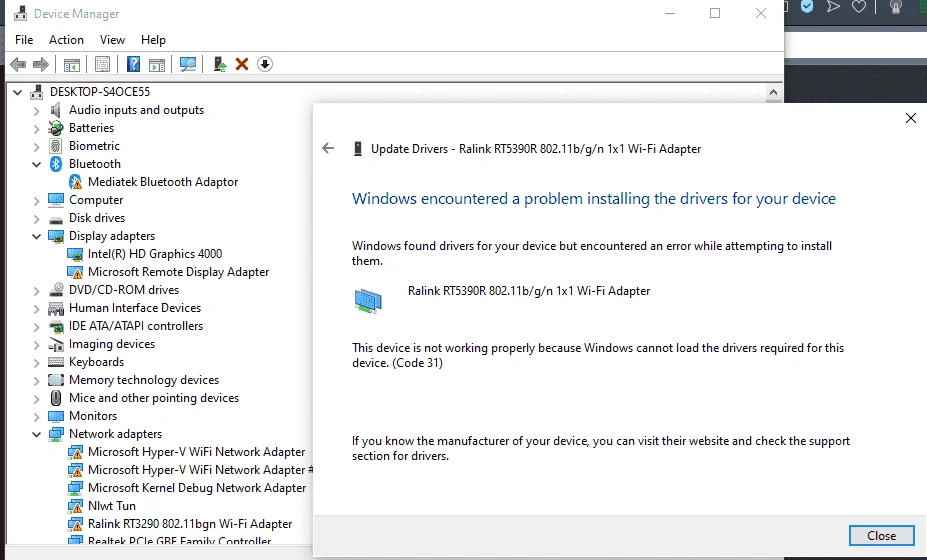Expand the Disk drives node
Screen dimensions: 927x560
point(37,218)
